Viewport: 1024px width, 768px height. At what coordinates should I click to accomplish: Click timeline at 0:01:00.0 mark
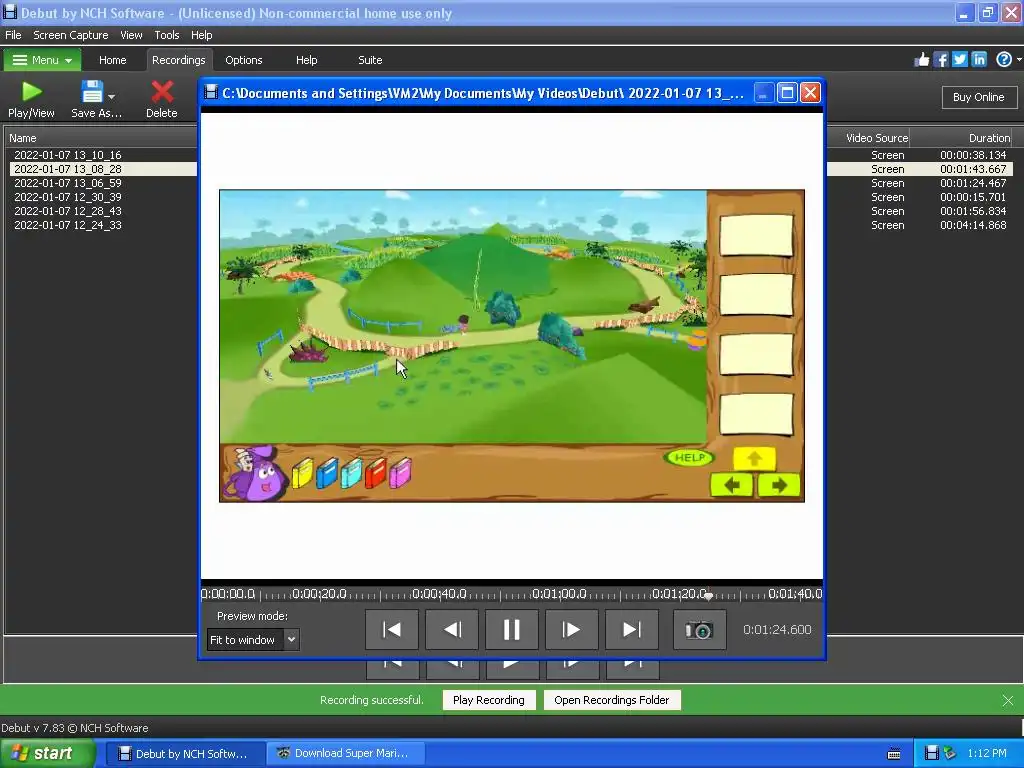point(560,594)
